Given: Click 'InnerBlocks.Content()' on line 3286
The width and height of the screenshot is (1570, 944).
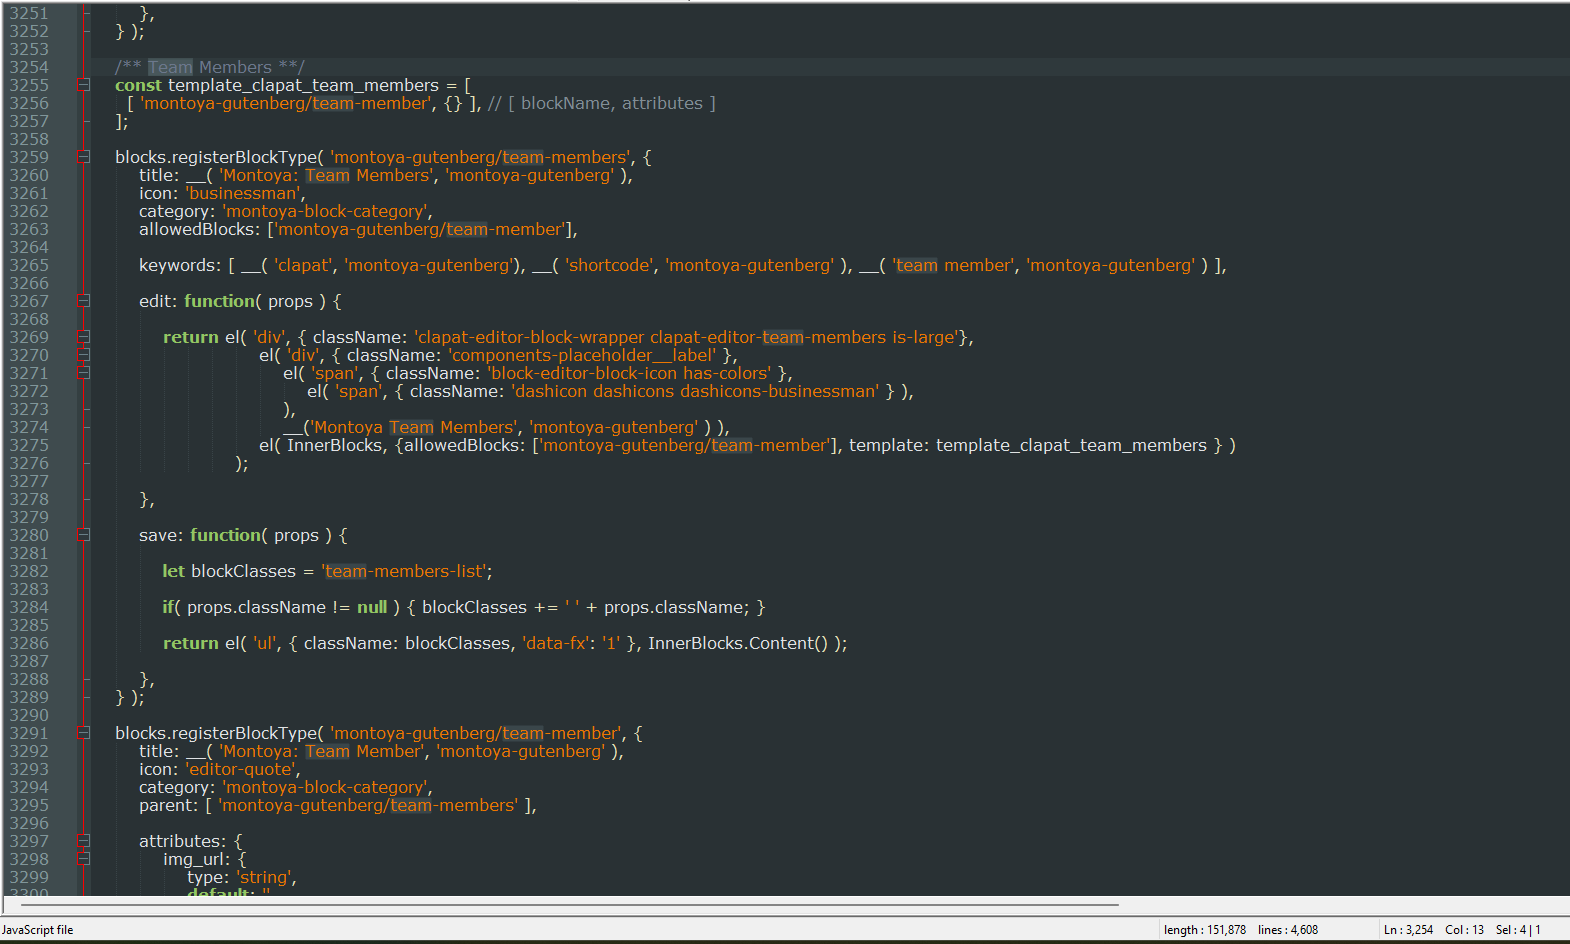Looking at the screenshot, I should pyautogui.click(x=738, y=643).
